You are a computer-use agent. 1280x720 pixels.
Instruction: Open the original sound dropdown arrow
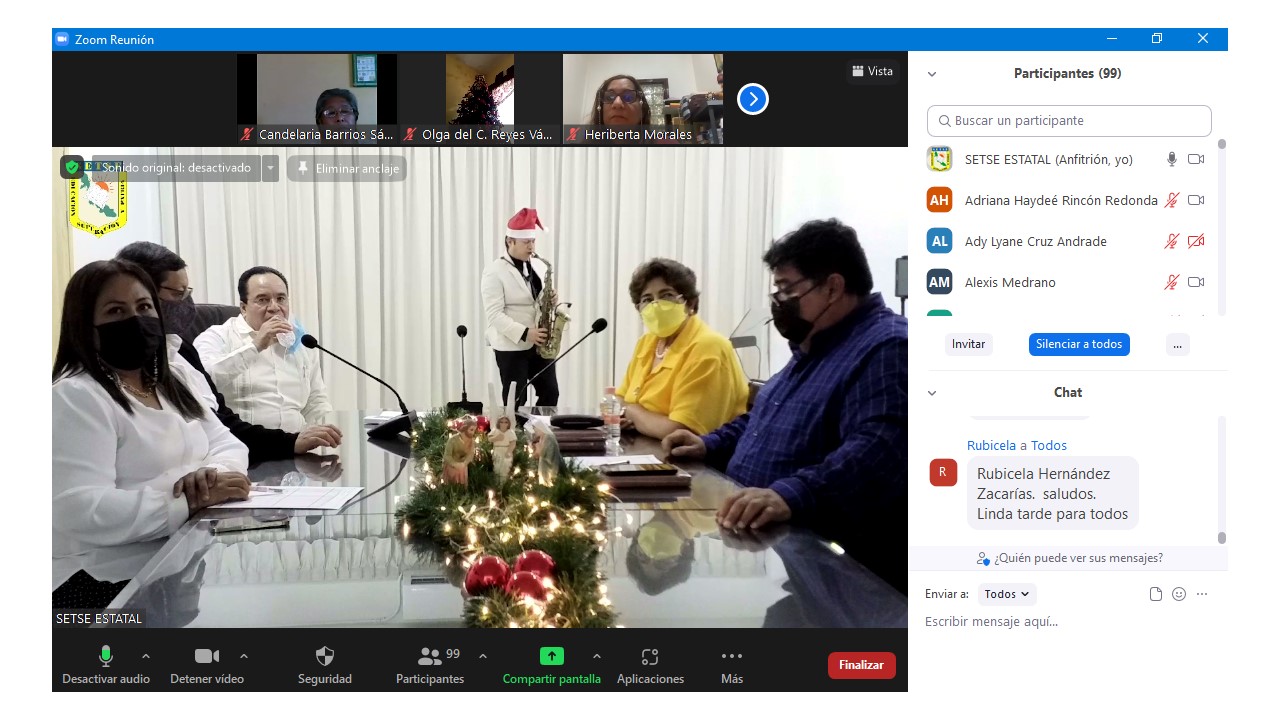coord(271,168)
